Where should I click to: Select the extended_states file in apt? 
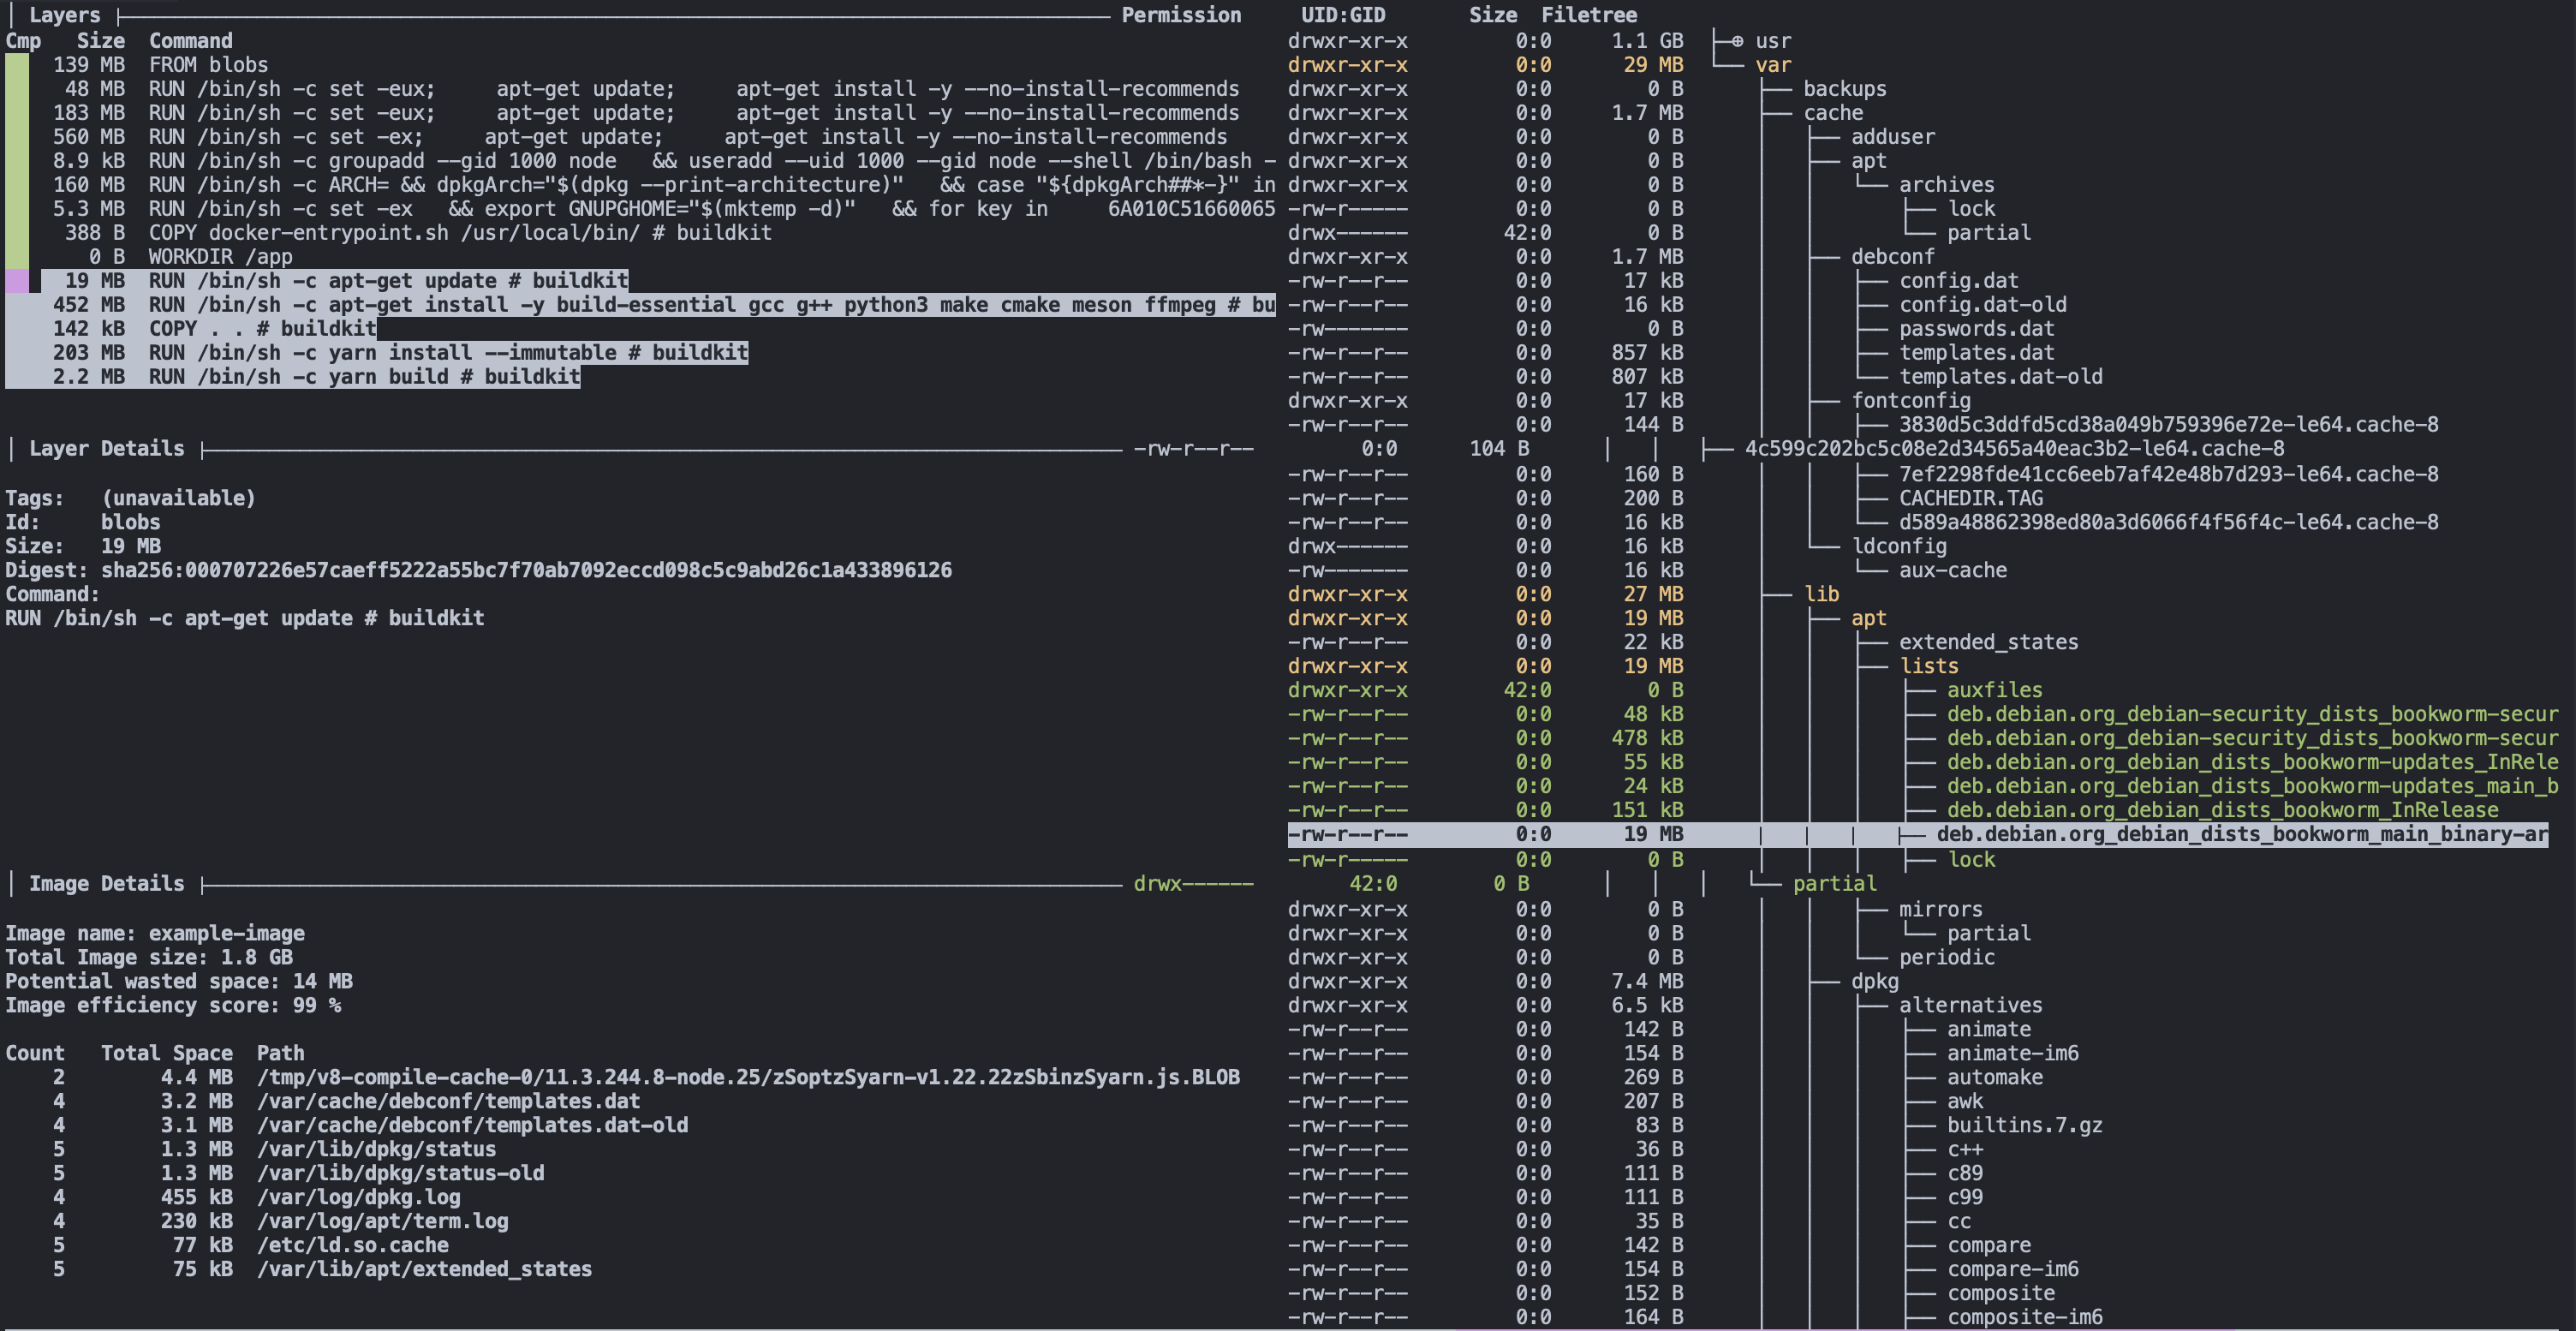1988,642
